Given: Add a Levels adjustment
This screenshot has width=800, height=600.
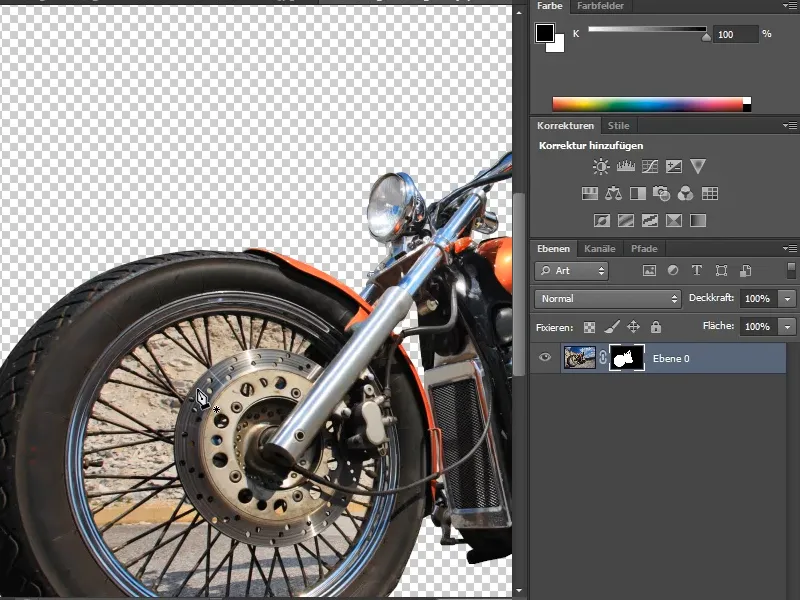Looking at the screenshot, I should (x=626, y=166).
